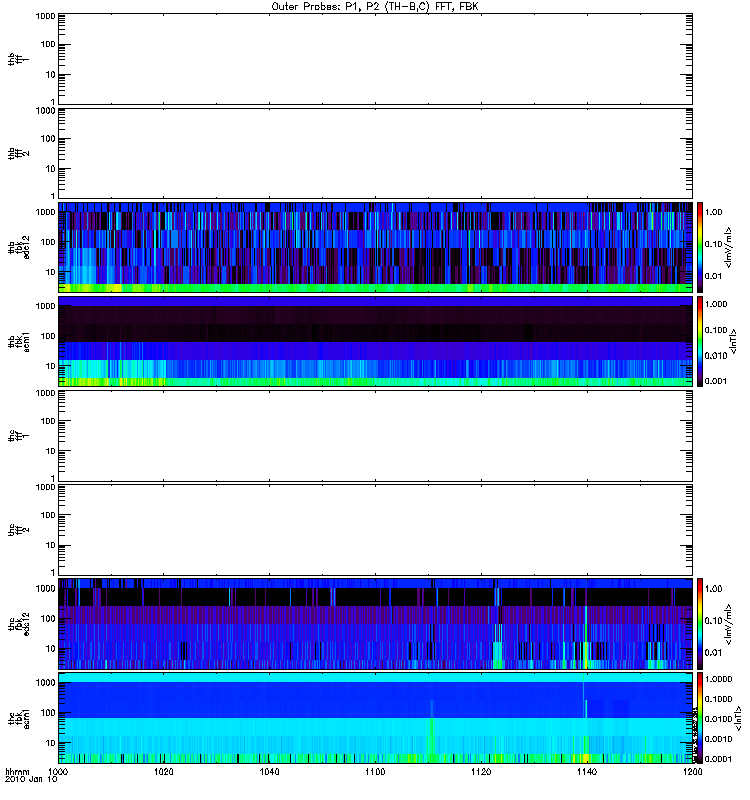Click the '0.01' tick on thc edc12 color bar
Viewport: 750px width, 800px height.
click(713, 653)
